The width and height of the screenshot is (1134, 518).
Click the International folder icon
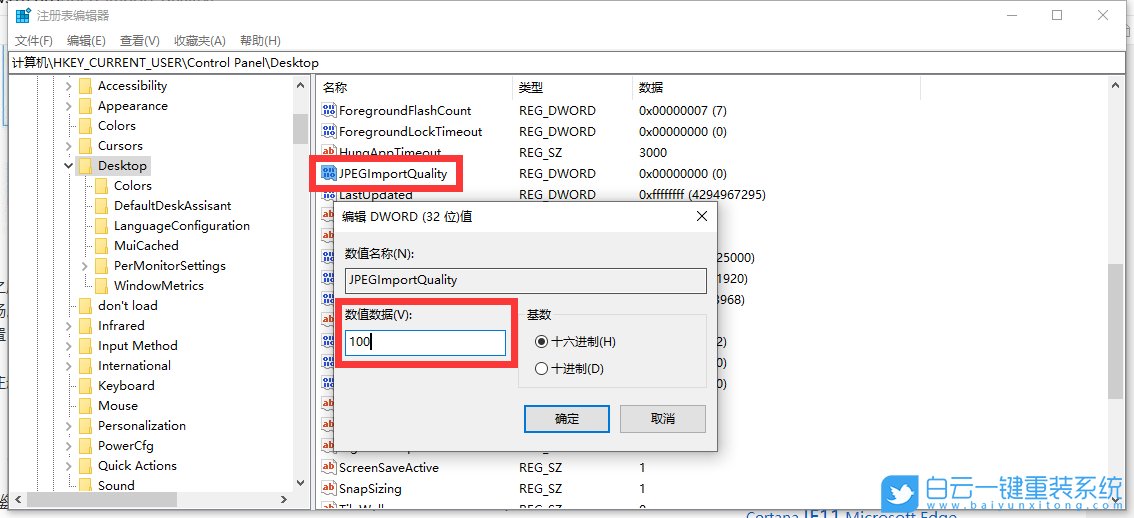pos(85,365)
